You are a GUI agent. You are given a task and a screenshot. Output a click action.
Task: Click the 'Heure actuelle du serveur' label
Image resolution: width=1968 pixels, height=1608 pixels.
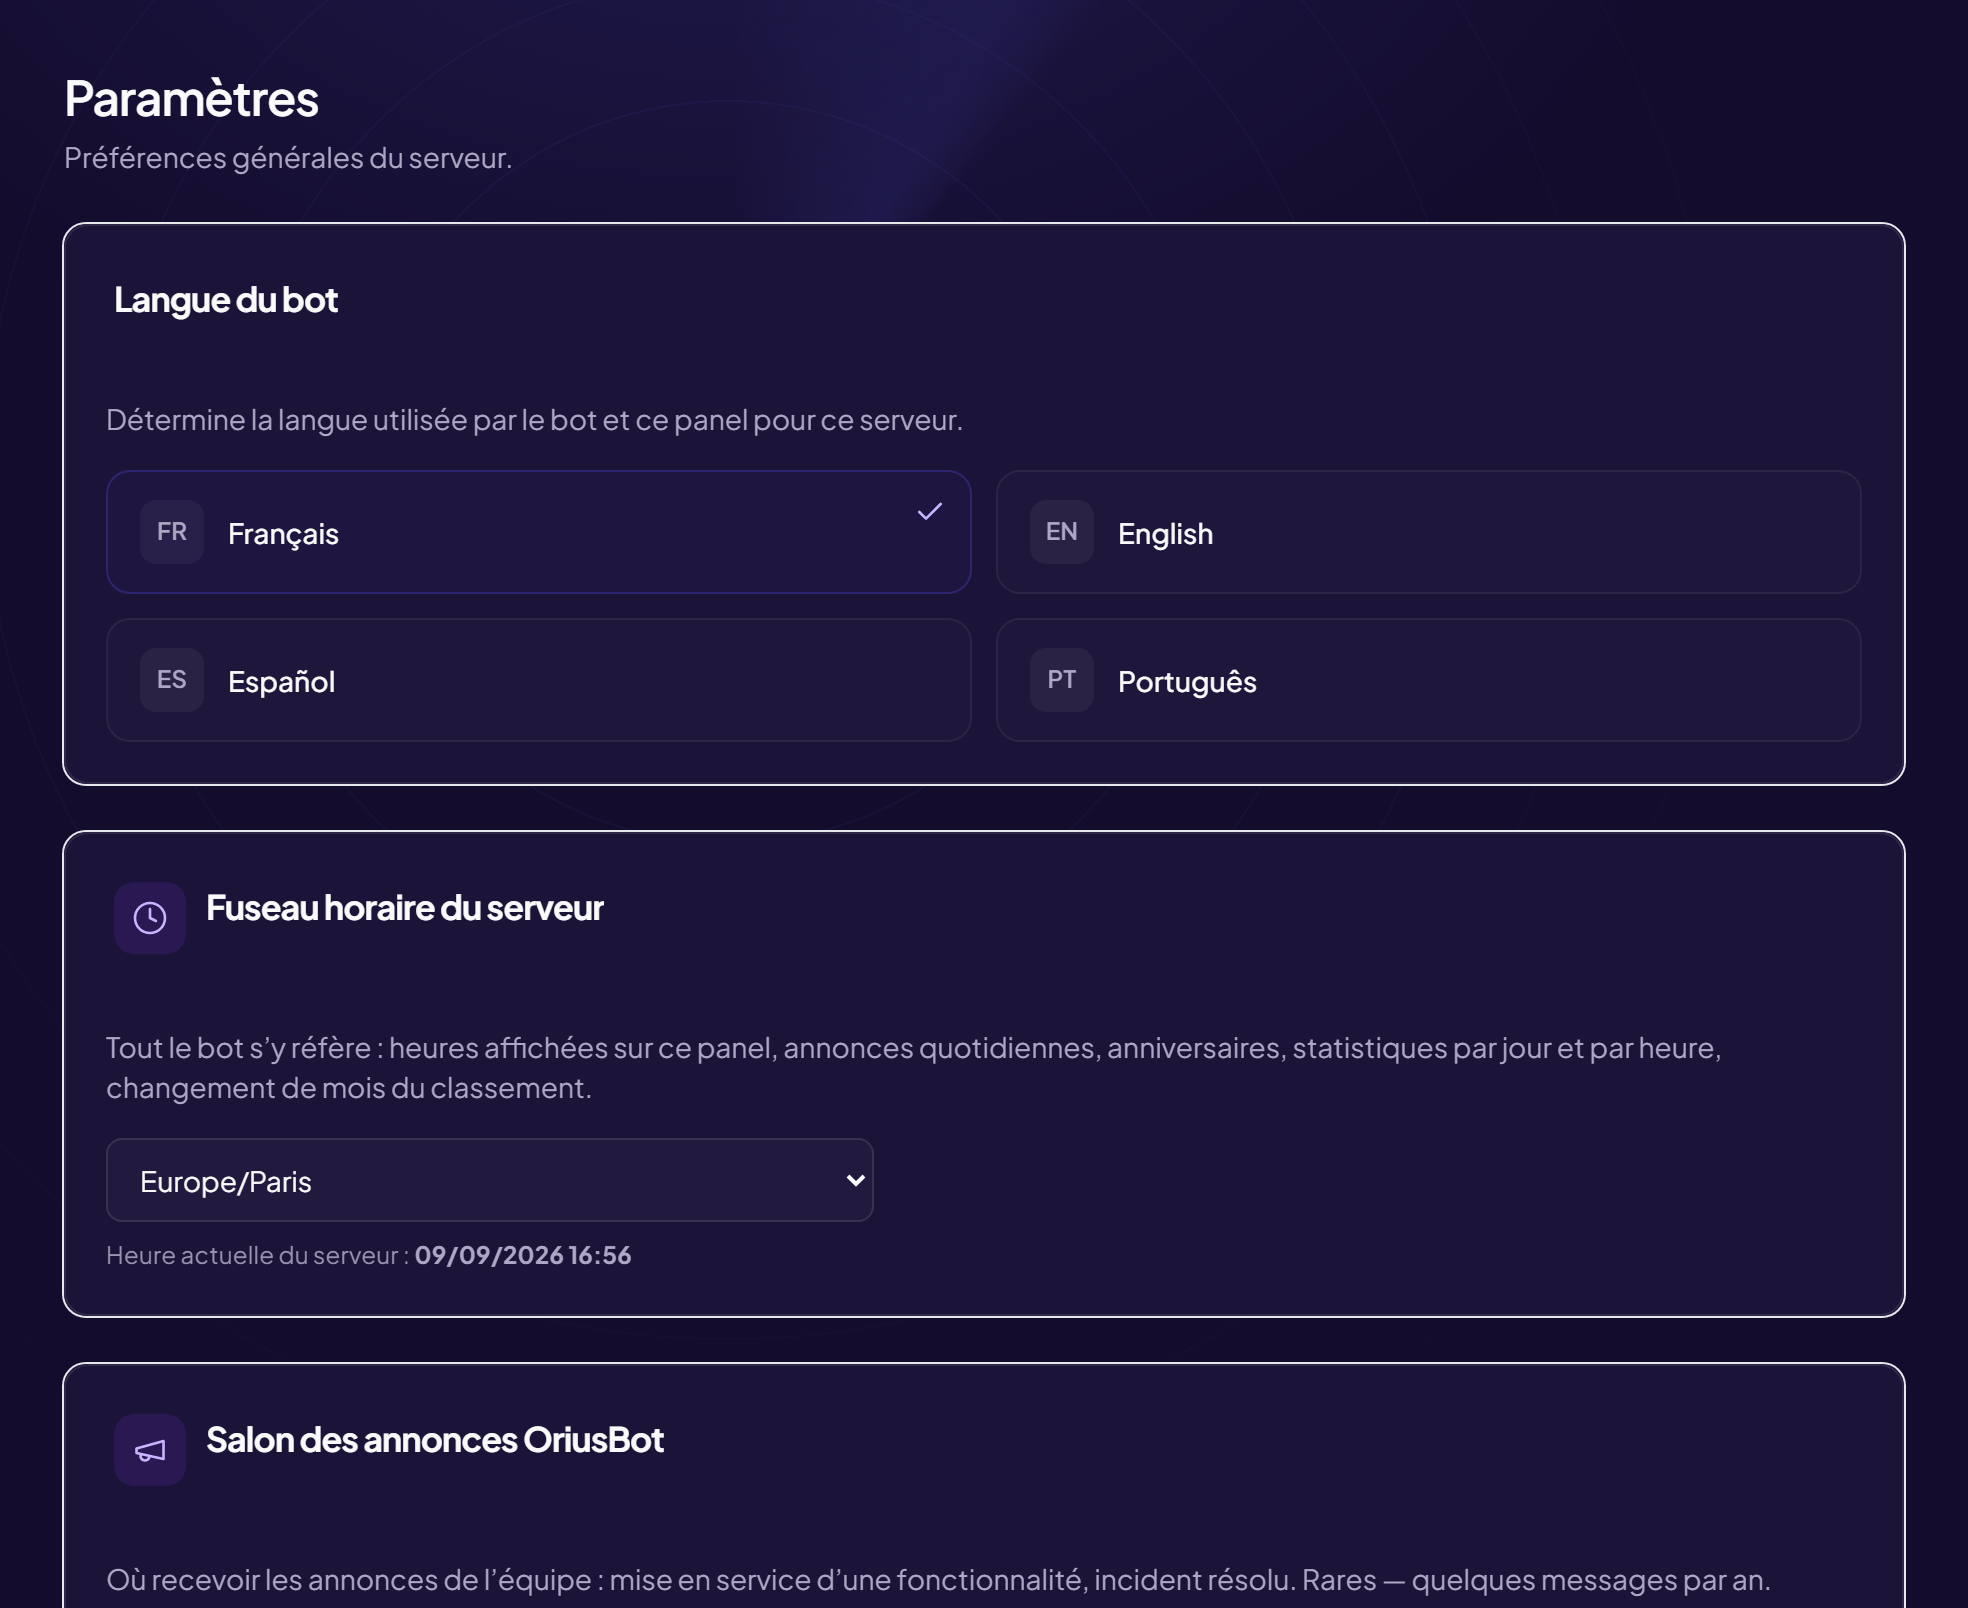click(x=258, y=1255)
